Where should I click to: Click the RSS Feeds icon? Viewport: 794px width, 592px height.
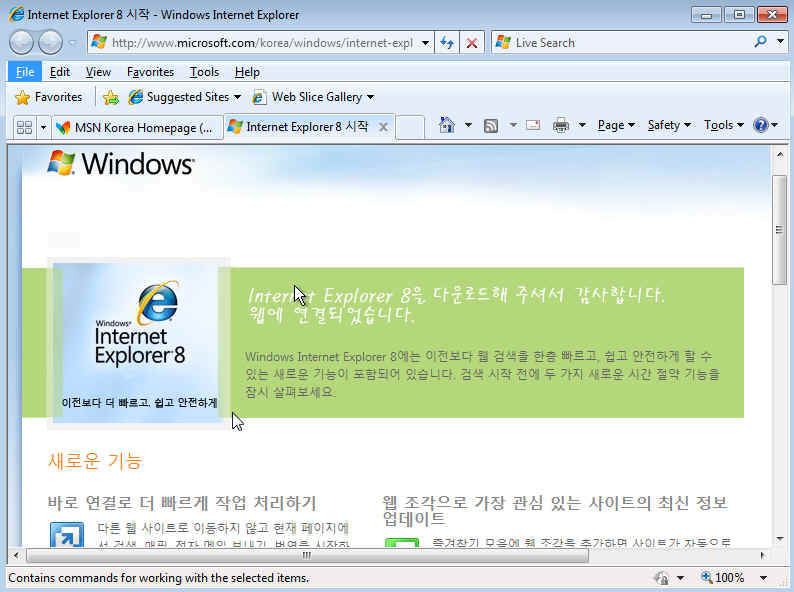[491, 125]
